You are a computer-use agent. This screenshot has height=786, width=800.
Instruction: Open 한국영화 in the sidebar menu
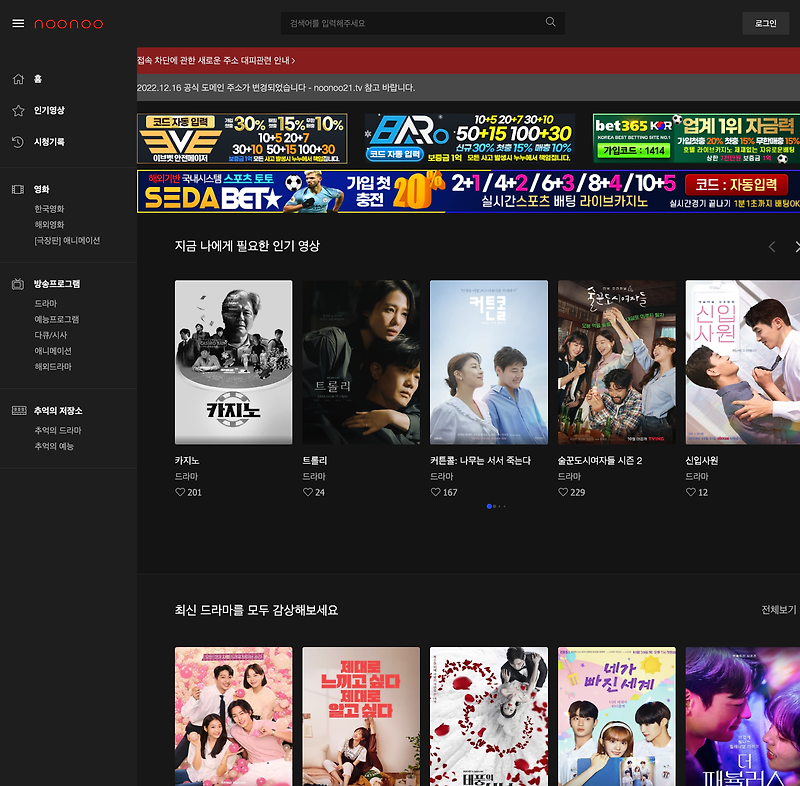pos(49,209)
